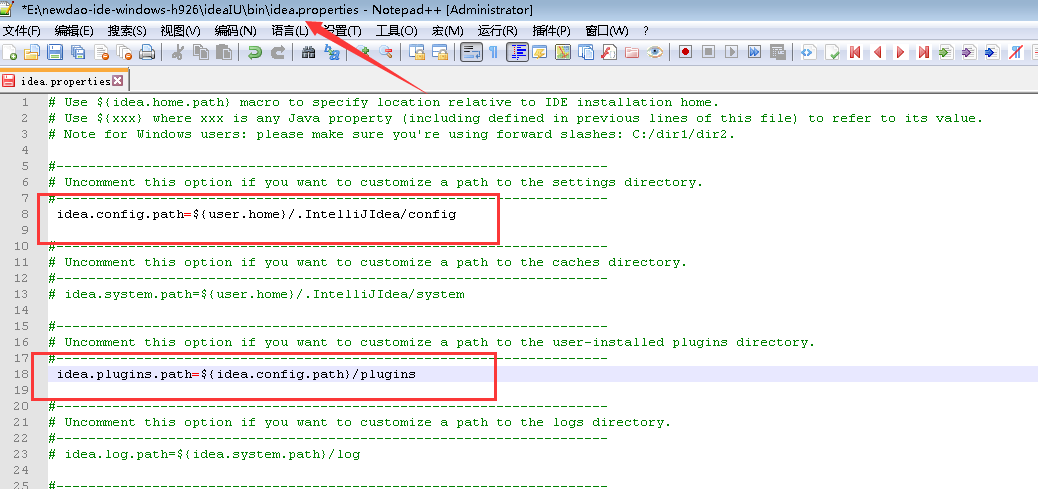
Task: Open the 宏(M) menu
Action: [448, 30]
